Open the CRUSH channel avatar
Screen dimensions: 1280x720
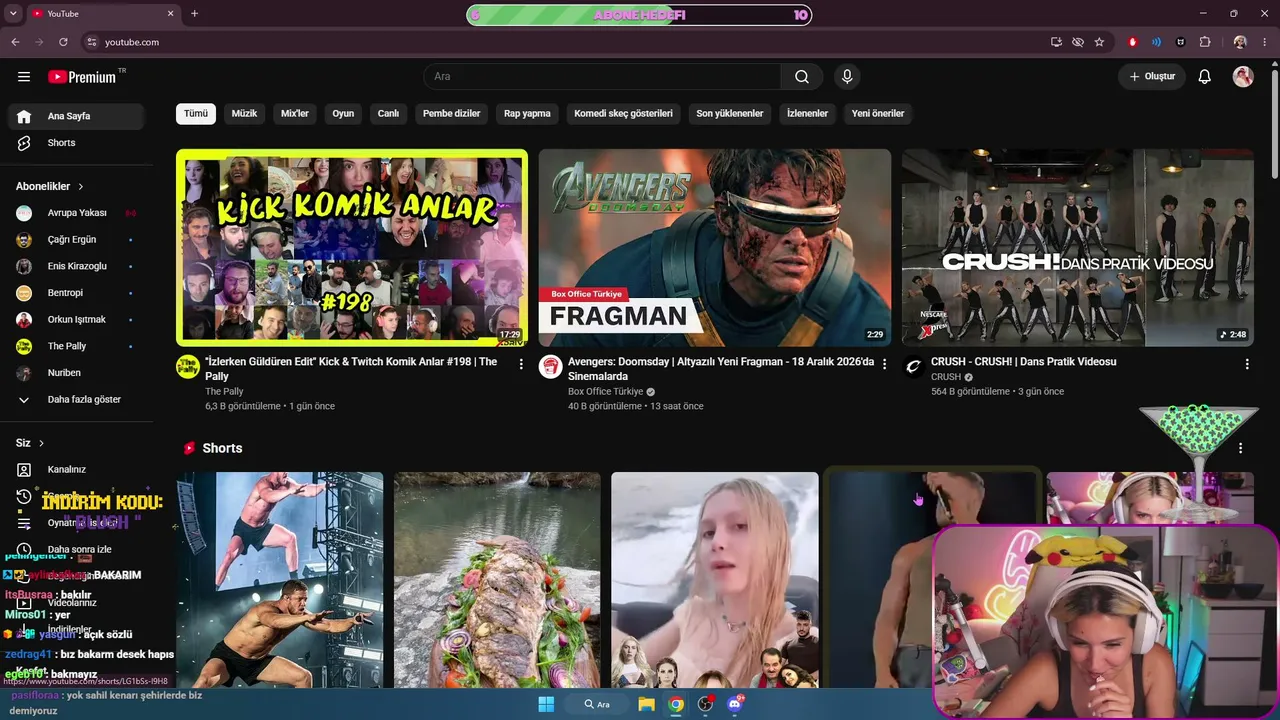[914, 367]
